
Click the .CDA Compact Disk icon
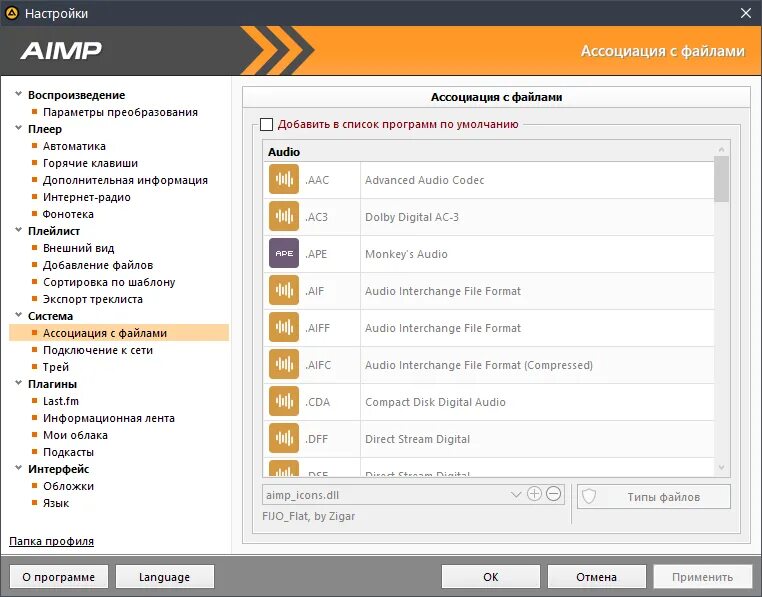(284, 401)
